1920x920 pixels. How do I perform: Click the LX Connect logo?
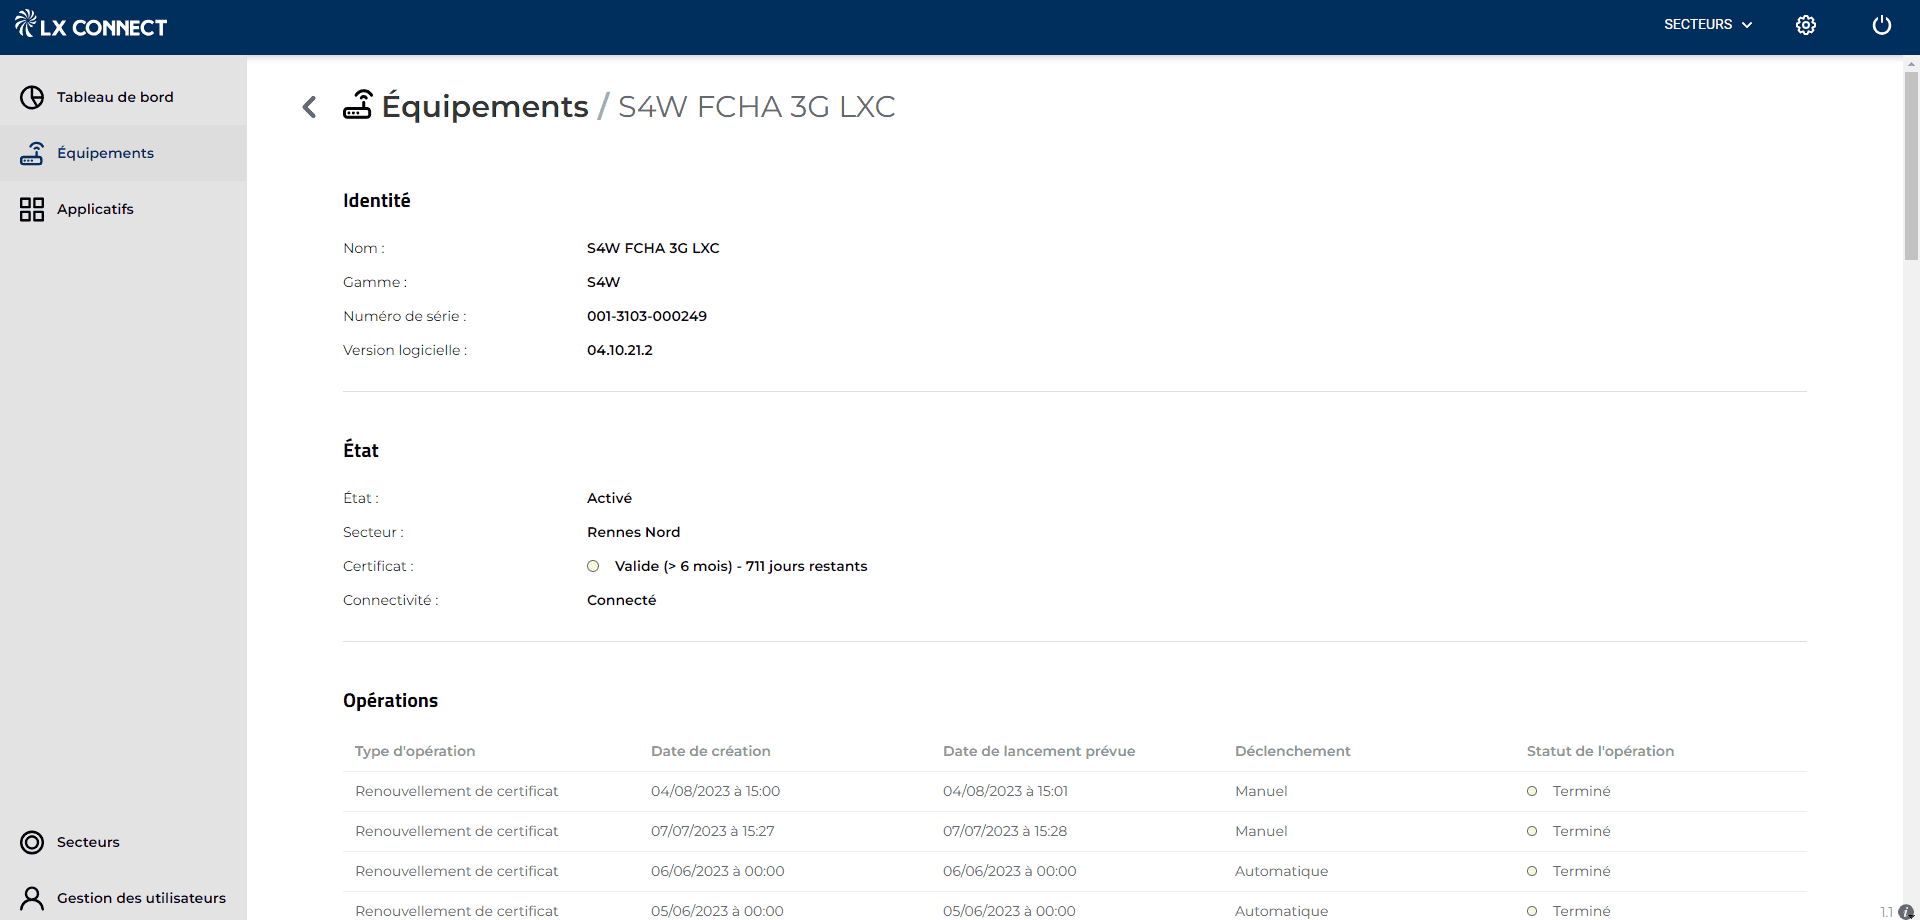coord(91,25)
